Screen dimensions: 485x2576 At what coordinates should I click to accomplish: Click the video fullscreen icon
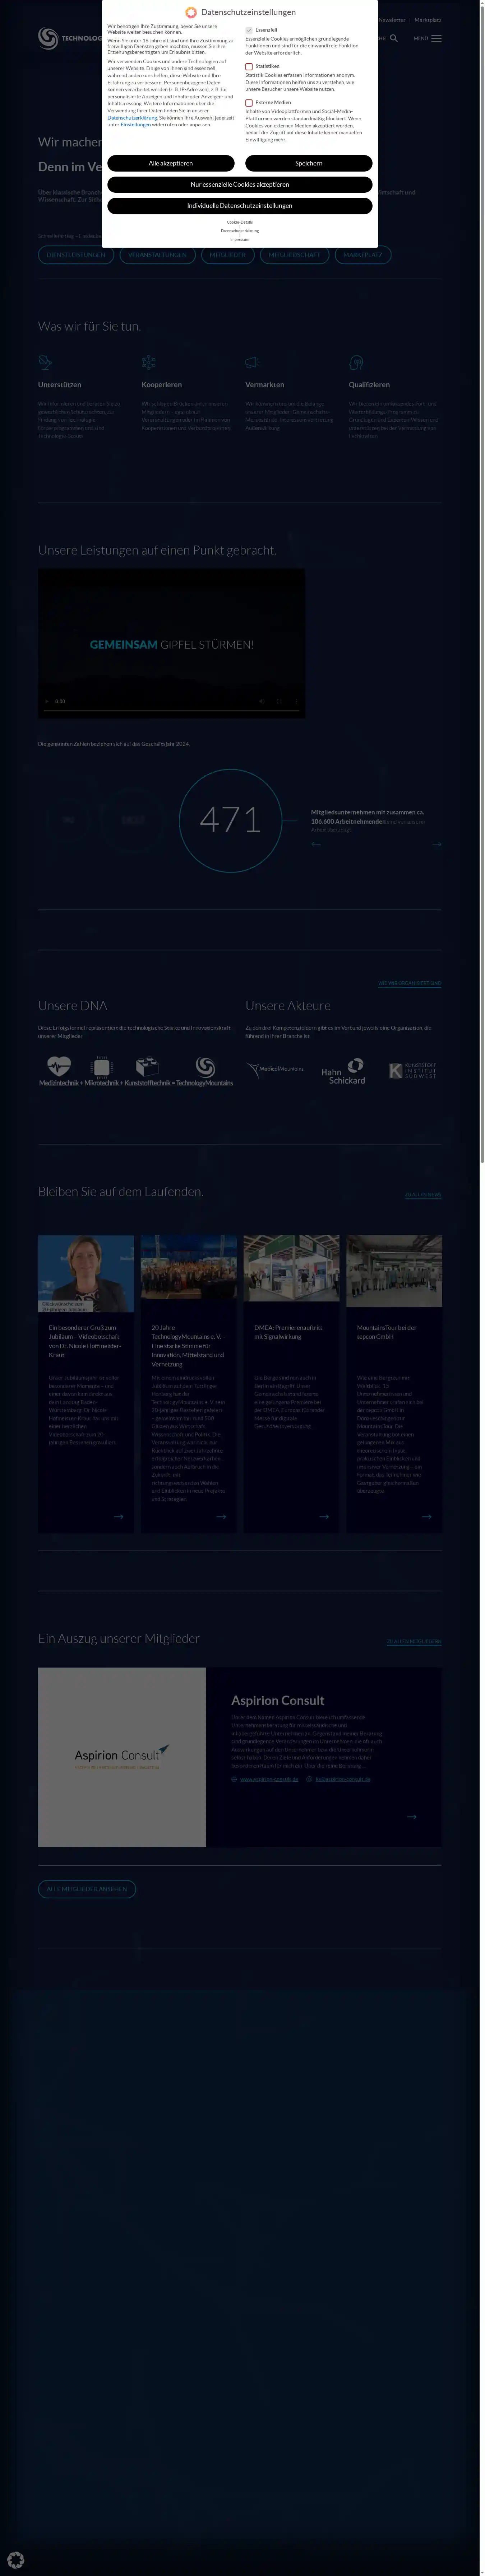coord(279,701)
